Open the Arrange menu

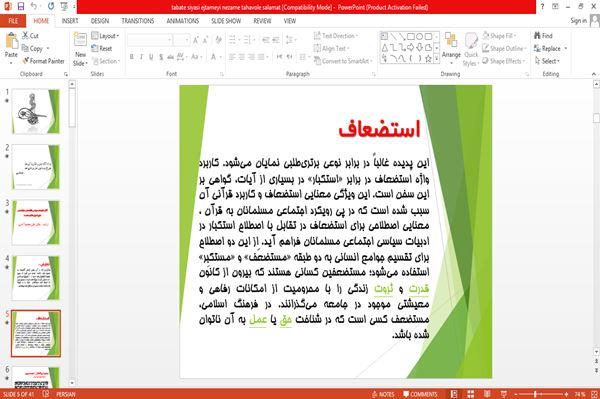click(451, 48)
